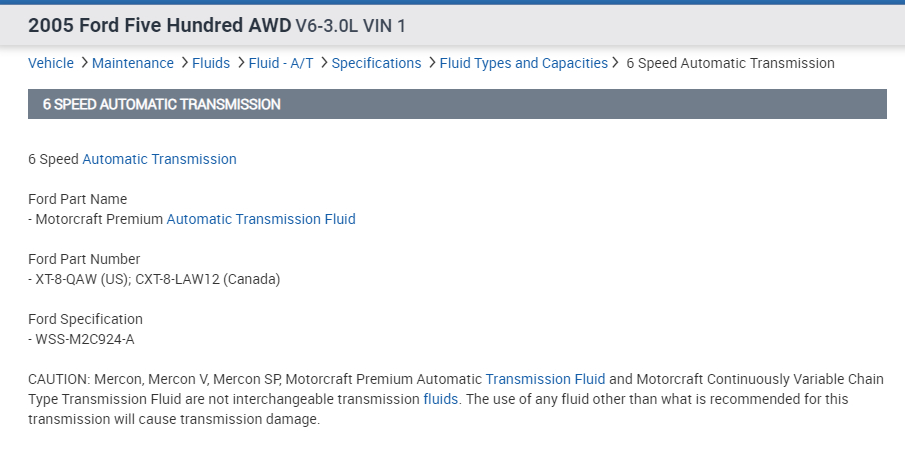Navigate to the Fluids breadcrumb
Viewport: 905px width, 456px height.
(211, 63)
